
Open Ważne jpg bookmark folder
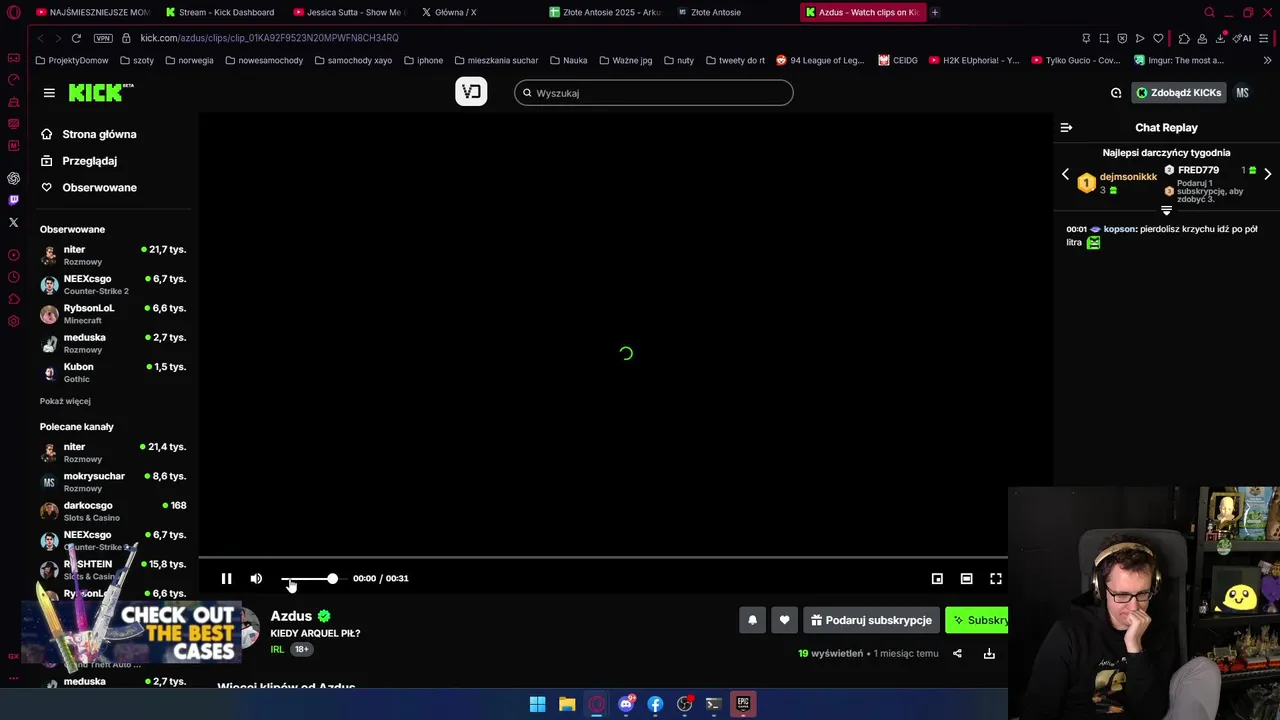pyautogui.click(x=625, y=60)
